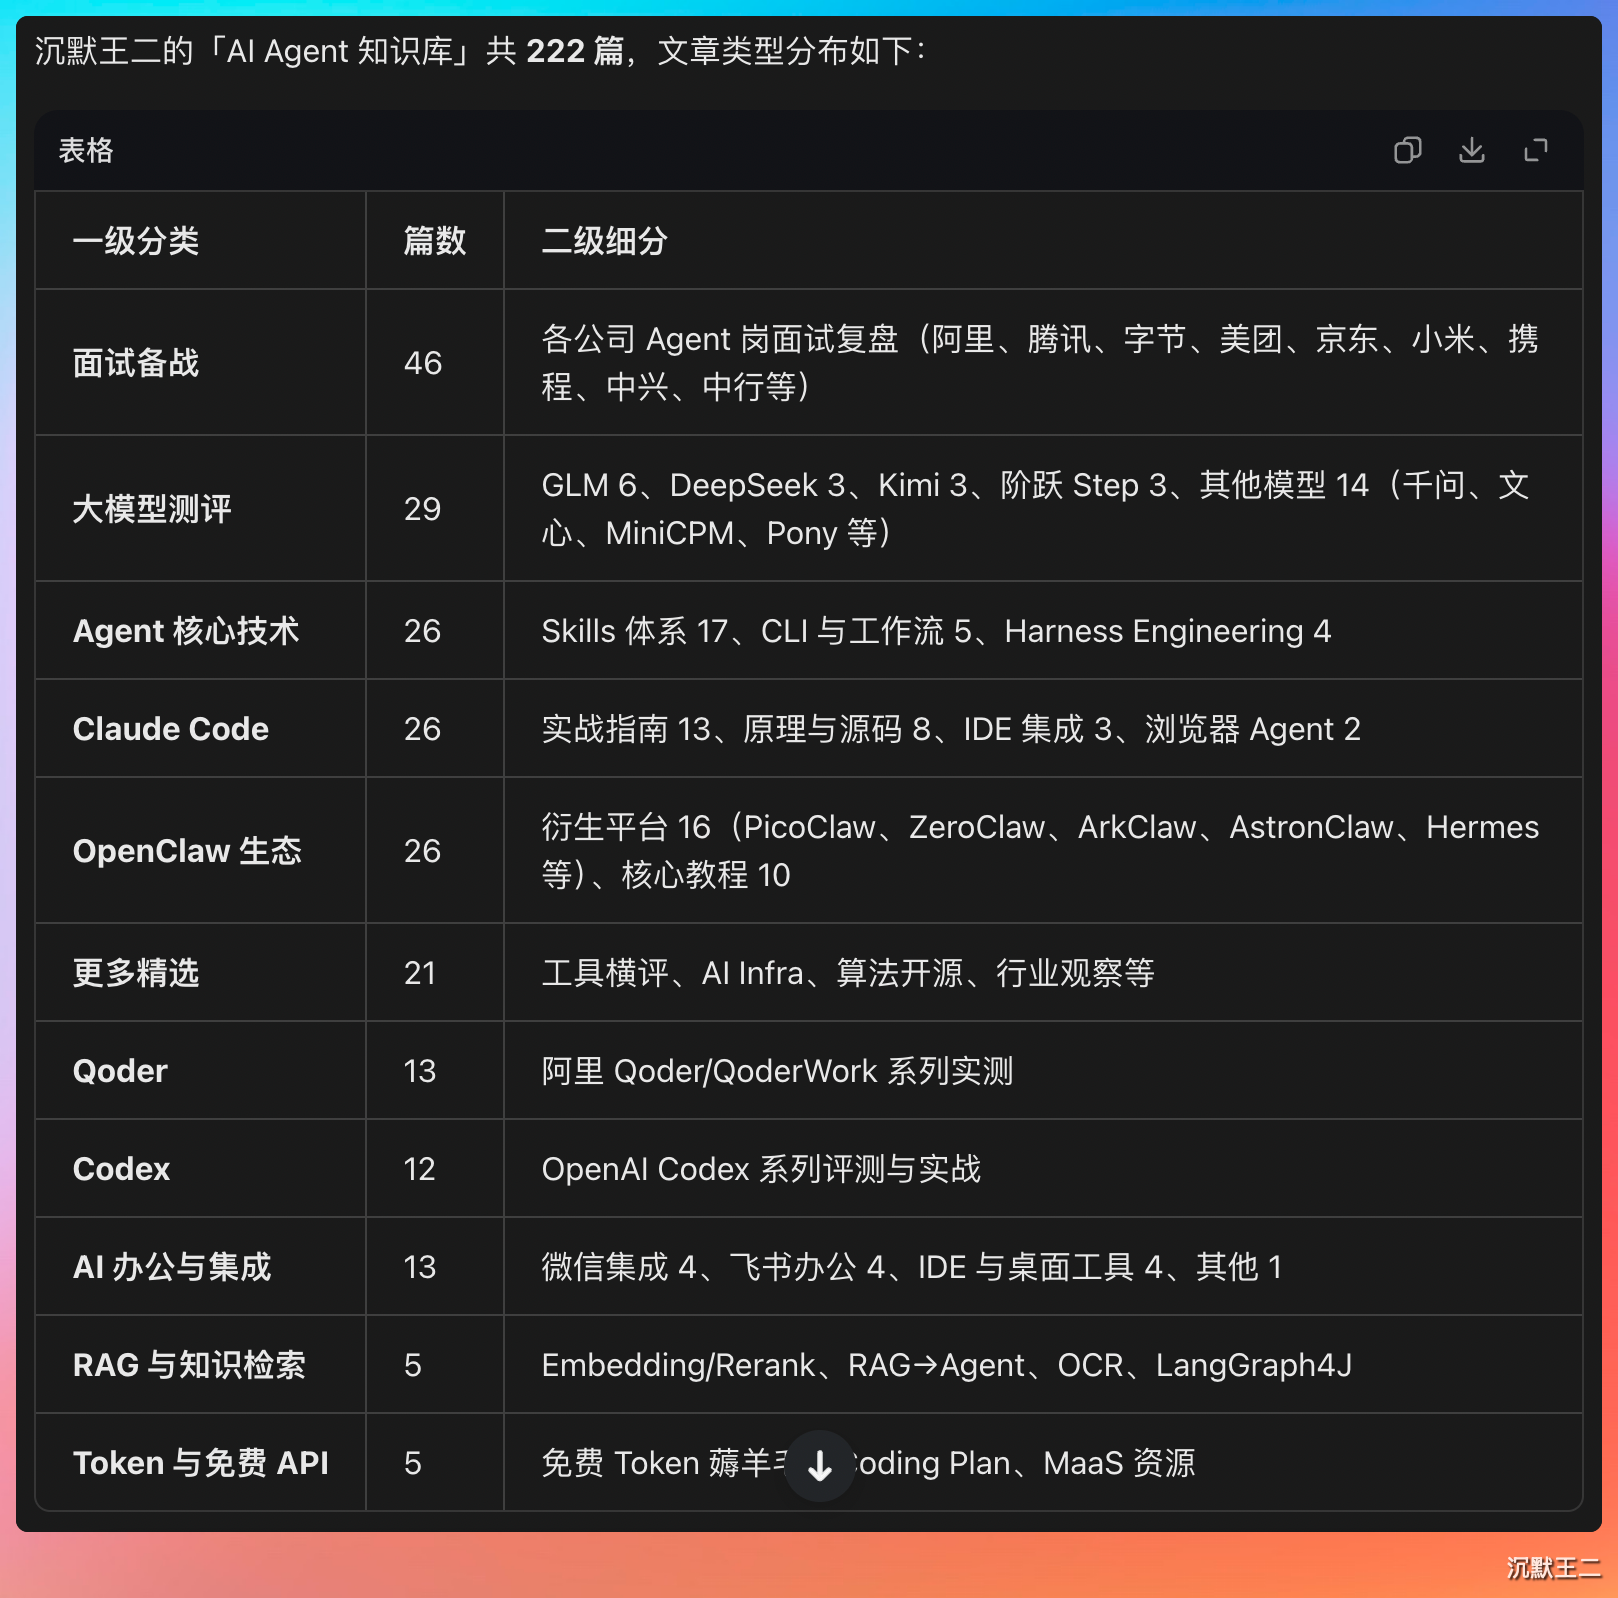Click the Token 与免费 API cell

point(201,1462)
